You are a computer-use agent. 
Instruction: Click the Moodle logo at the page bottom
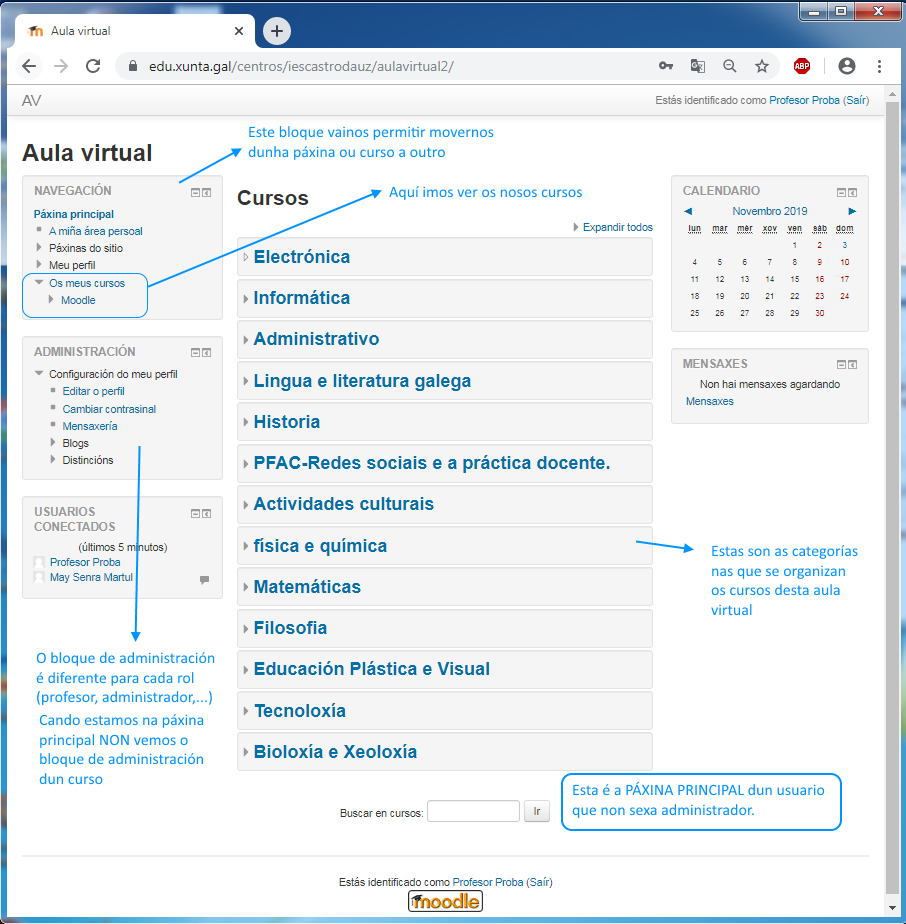[444, 901]
